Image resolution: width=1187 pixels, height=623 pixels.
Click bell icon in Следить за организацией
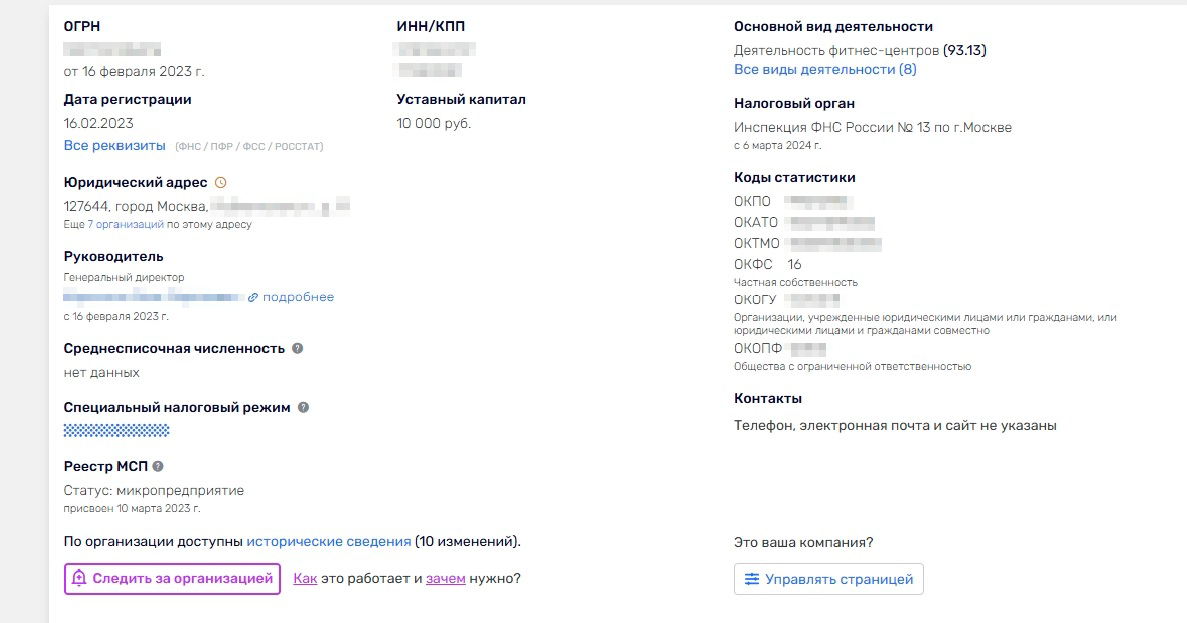click(79, 578)
